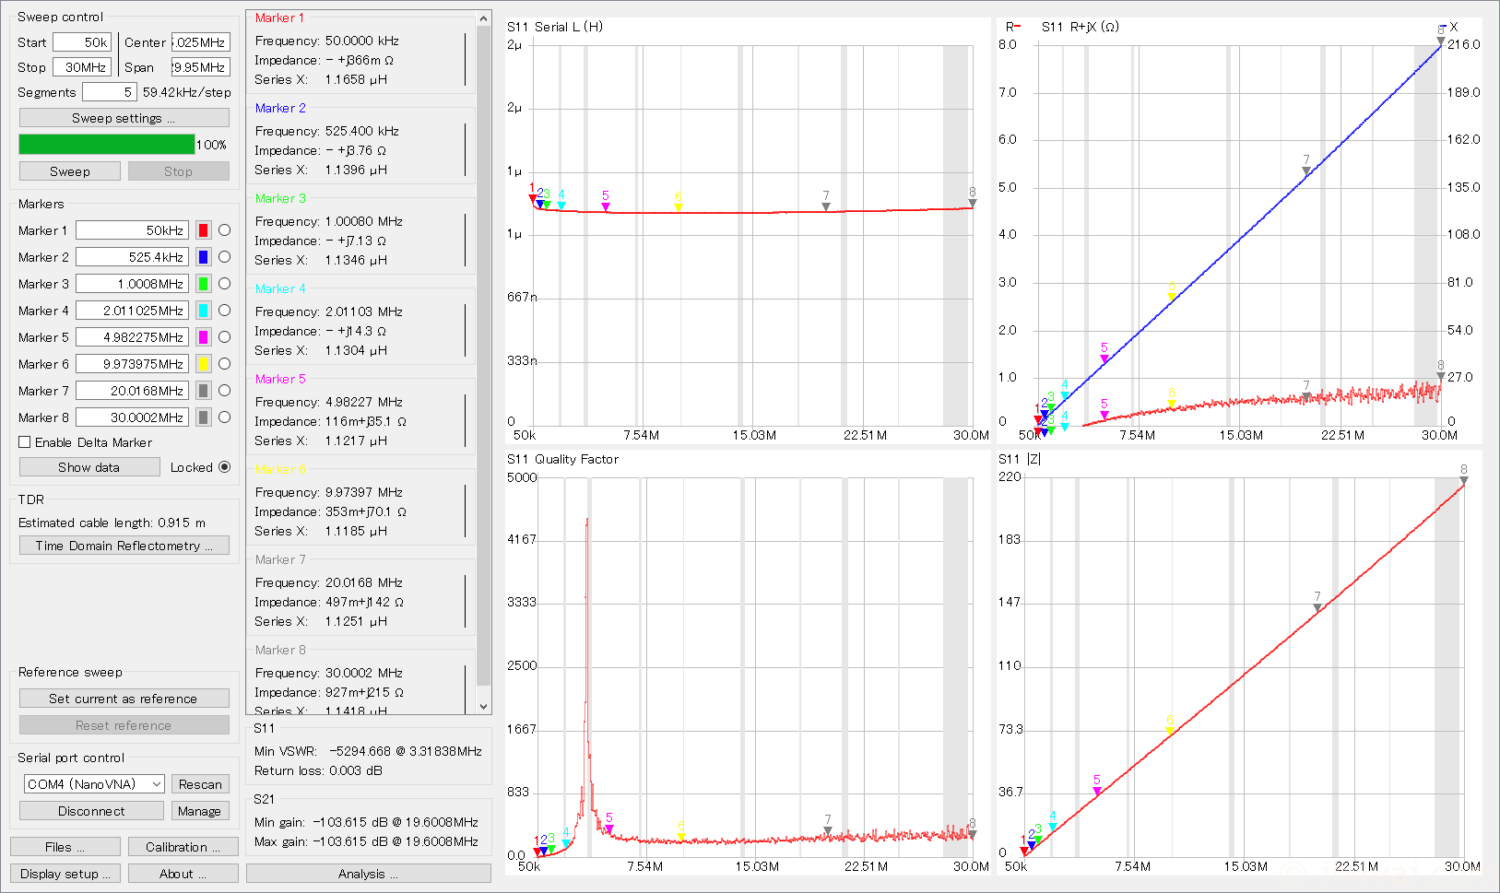Open the COM4 (NanoVNA) serial port dropdown
Screen dimensions: 1500x893
tap(94, 784)
